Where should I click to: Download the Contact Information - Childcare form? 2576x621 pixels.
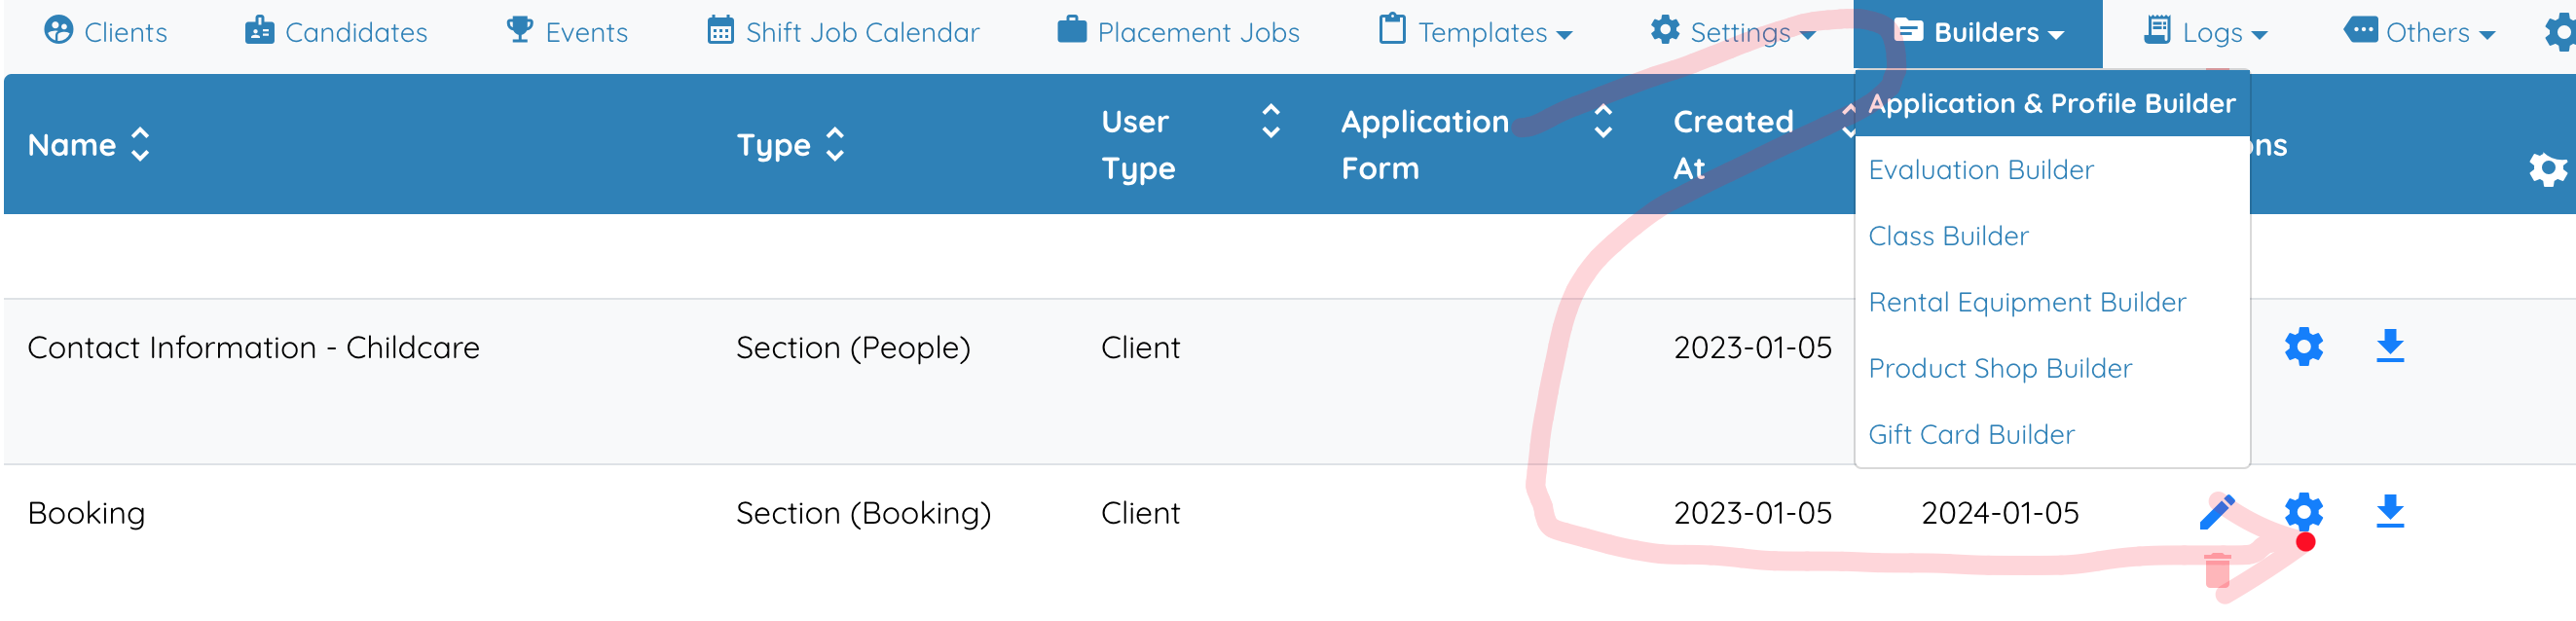pos(2389,346)
